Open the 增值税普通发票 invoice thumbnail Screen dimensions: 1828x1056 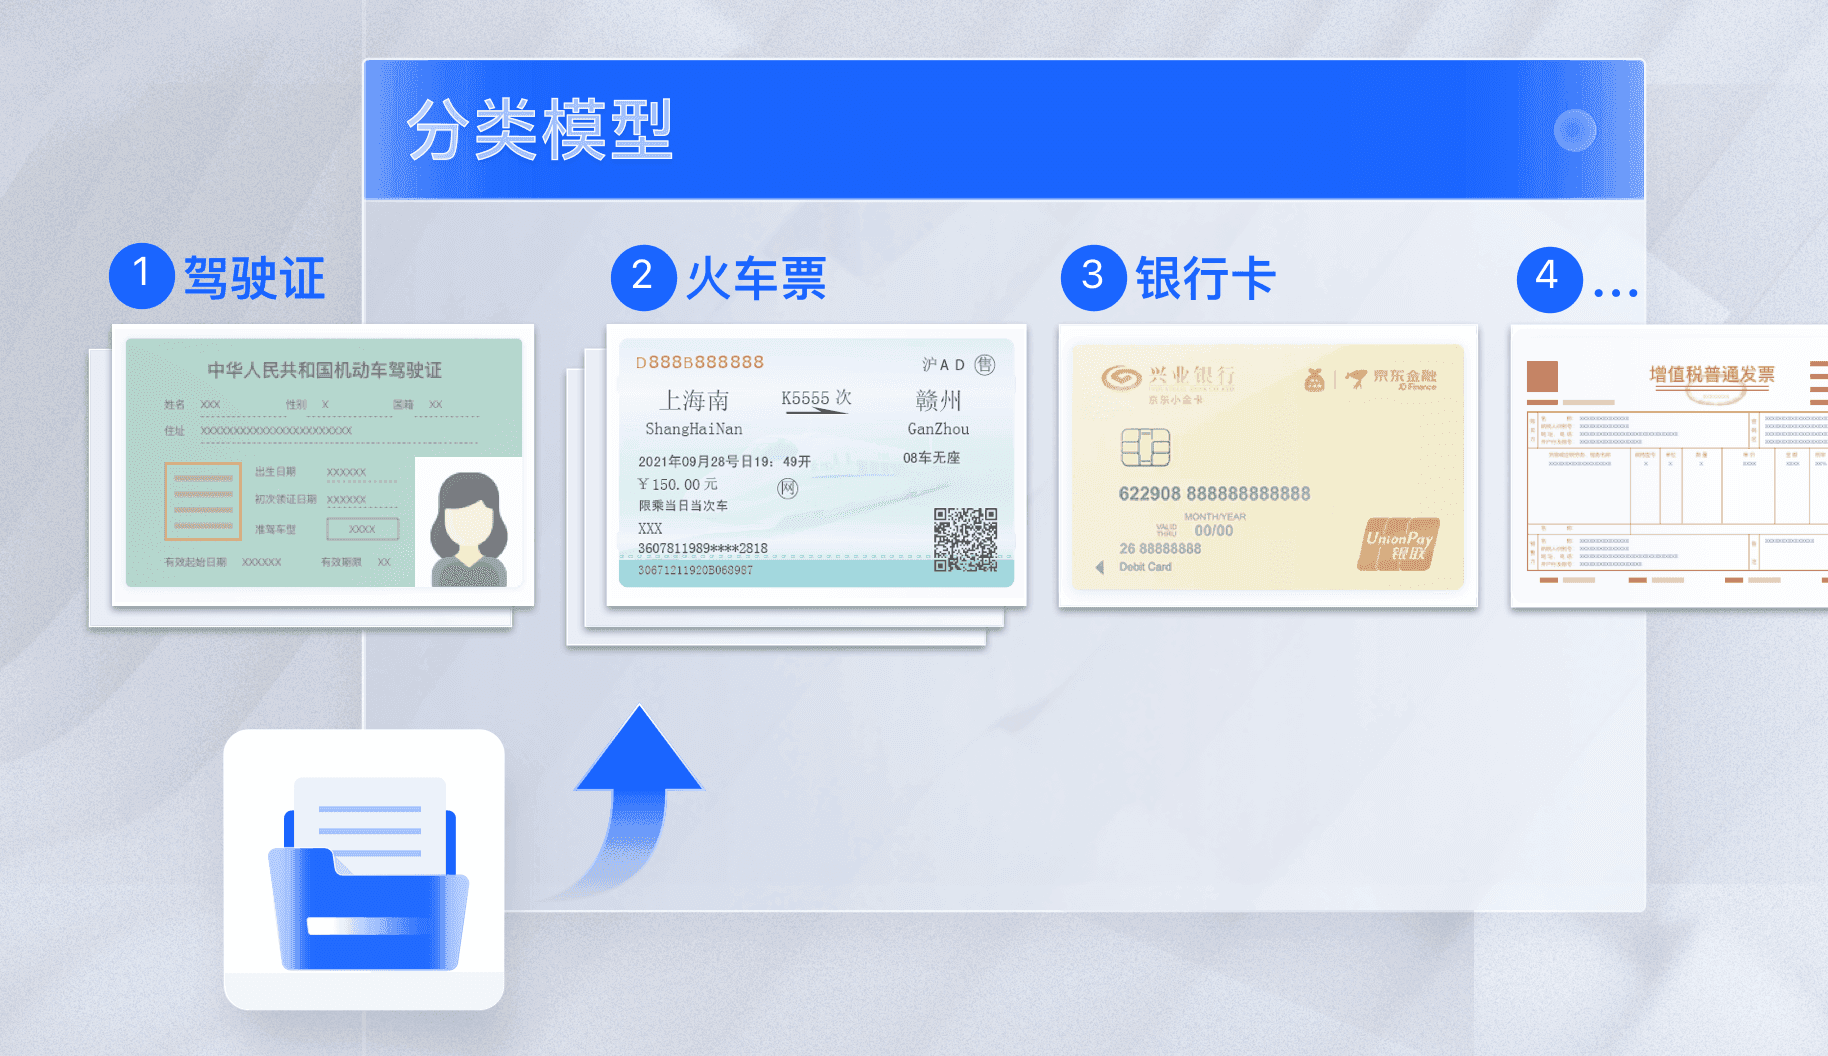[x=1669, y=466]
